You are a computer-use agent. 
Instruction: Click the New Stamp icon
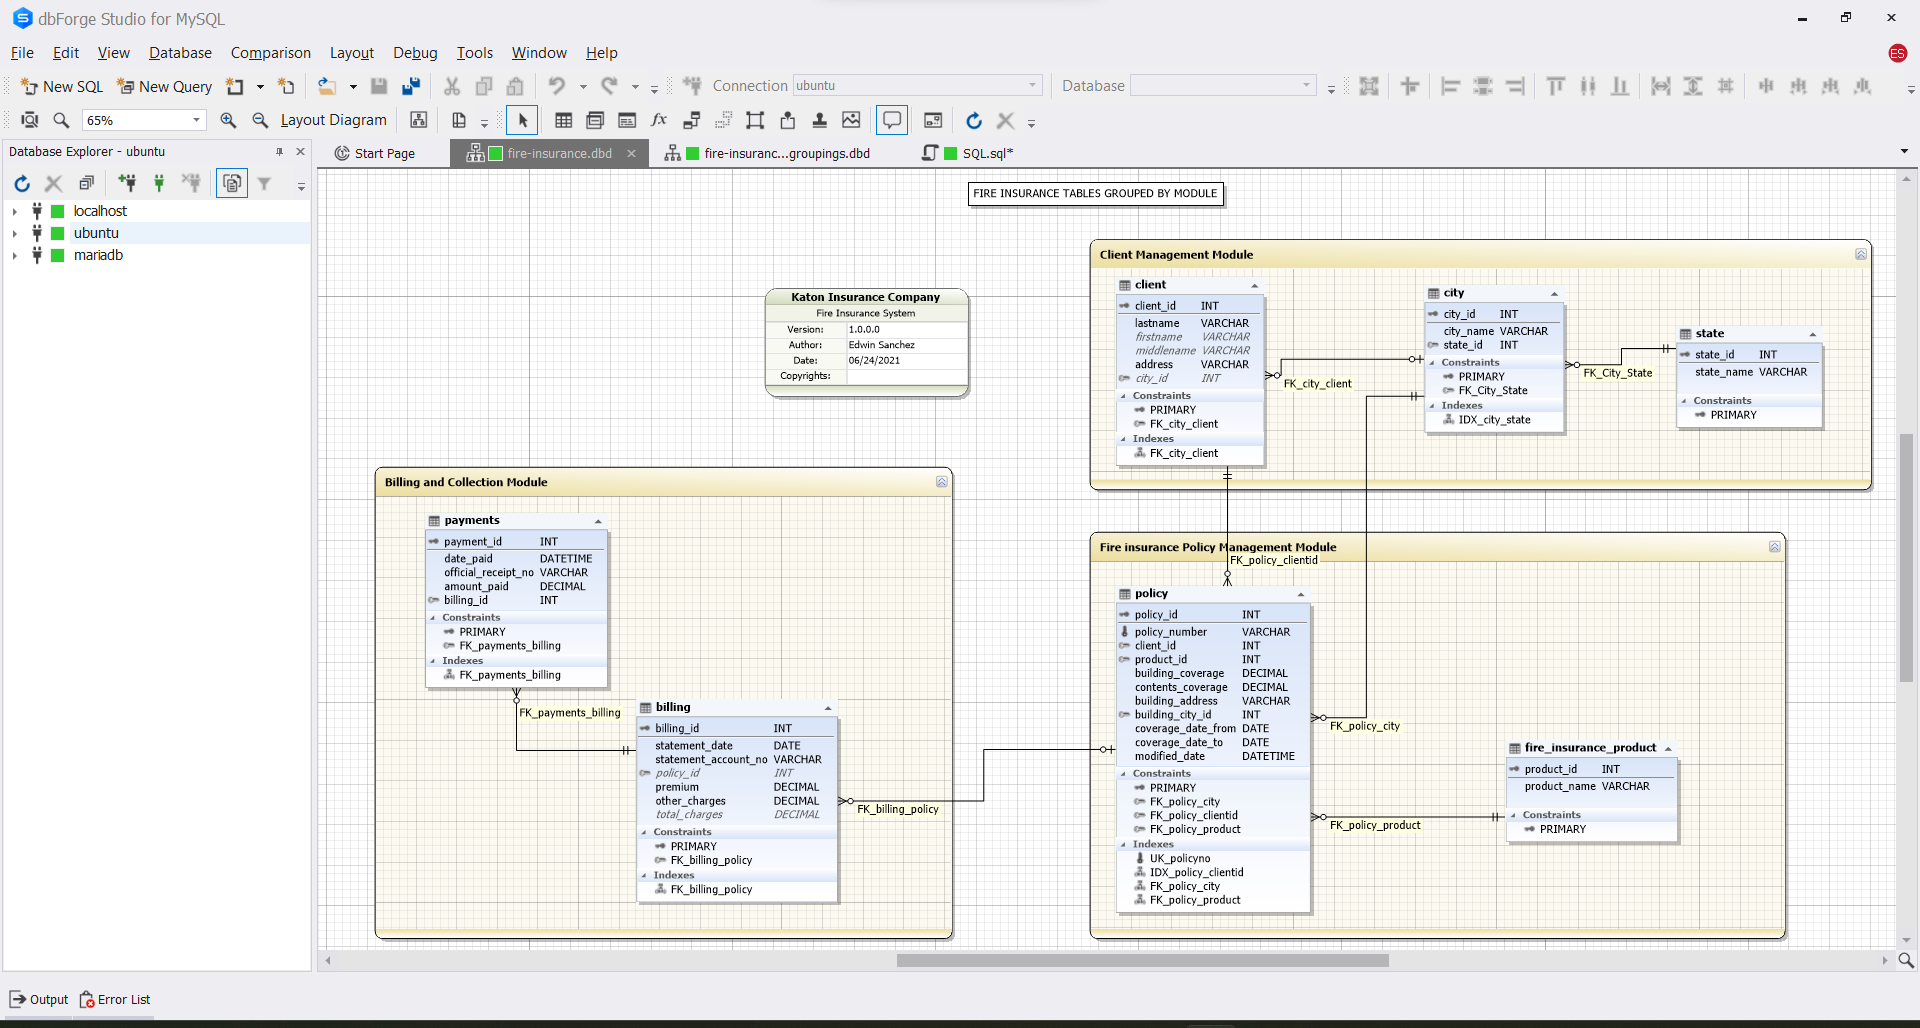[x=819, y=120]
